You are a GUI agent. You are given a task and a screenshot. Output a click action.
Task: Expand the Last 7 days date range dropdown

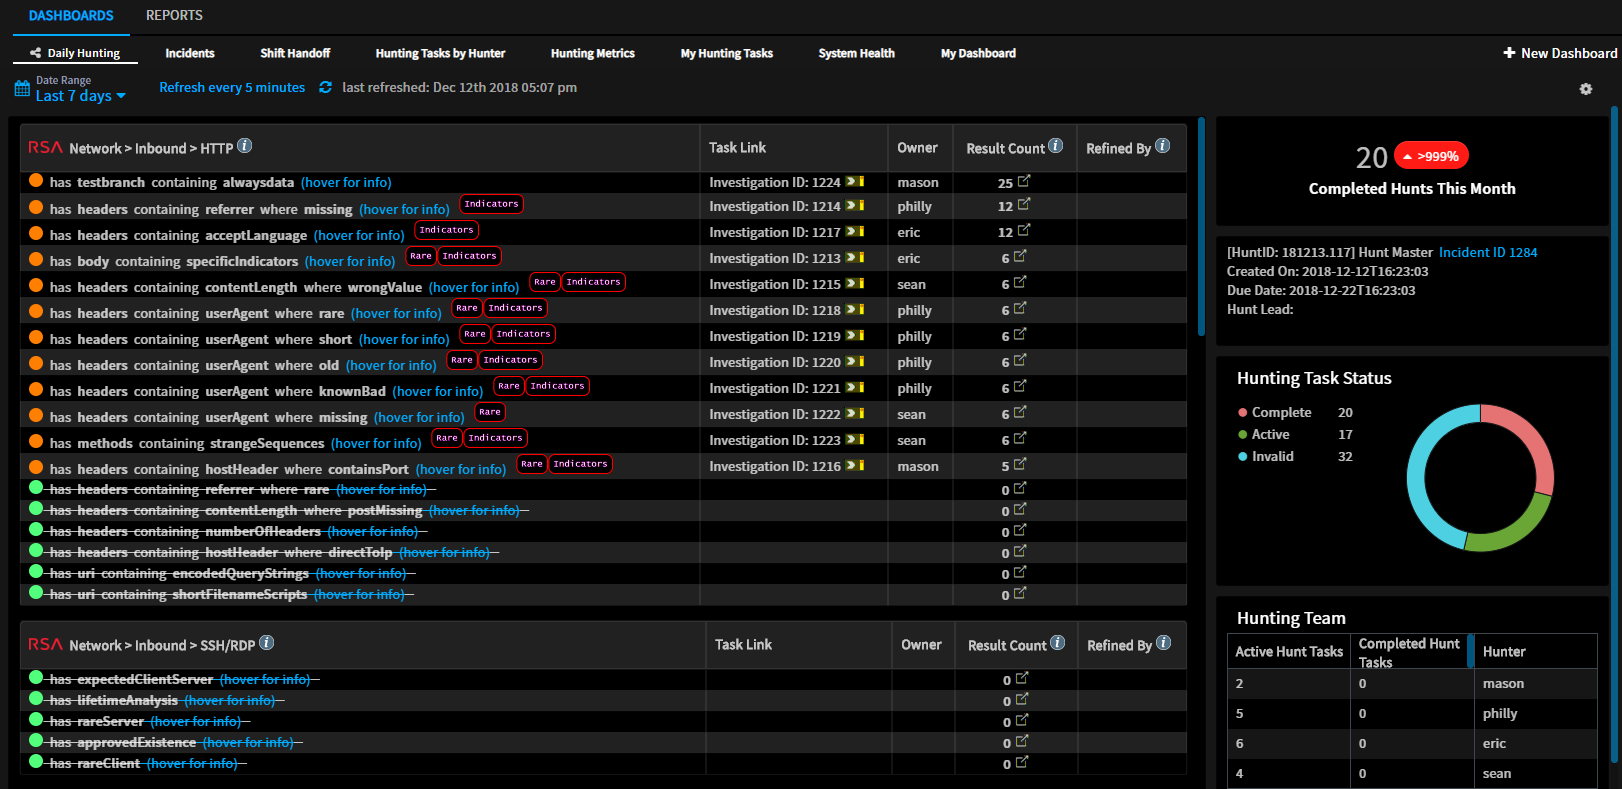80,96
